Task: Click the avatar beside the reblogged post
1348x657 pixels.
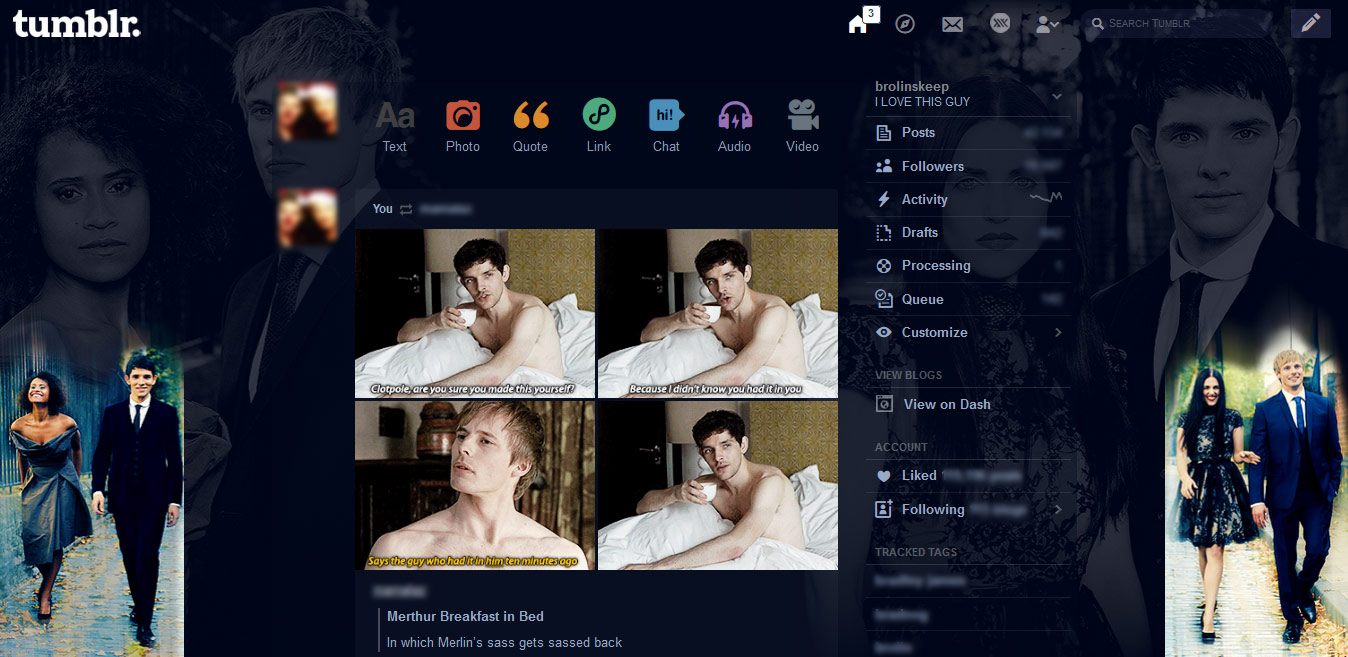Action: point(307,218)
